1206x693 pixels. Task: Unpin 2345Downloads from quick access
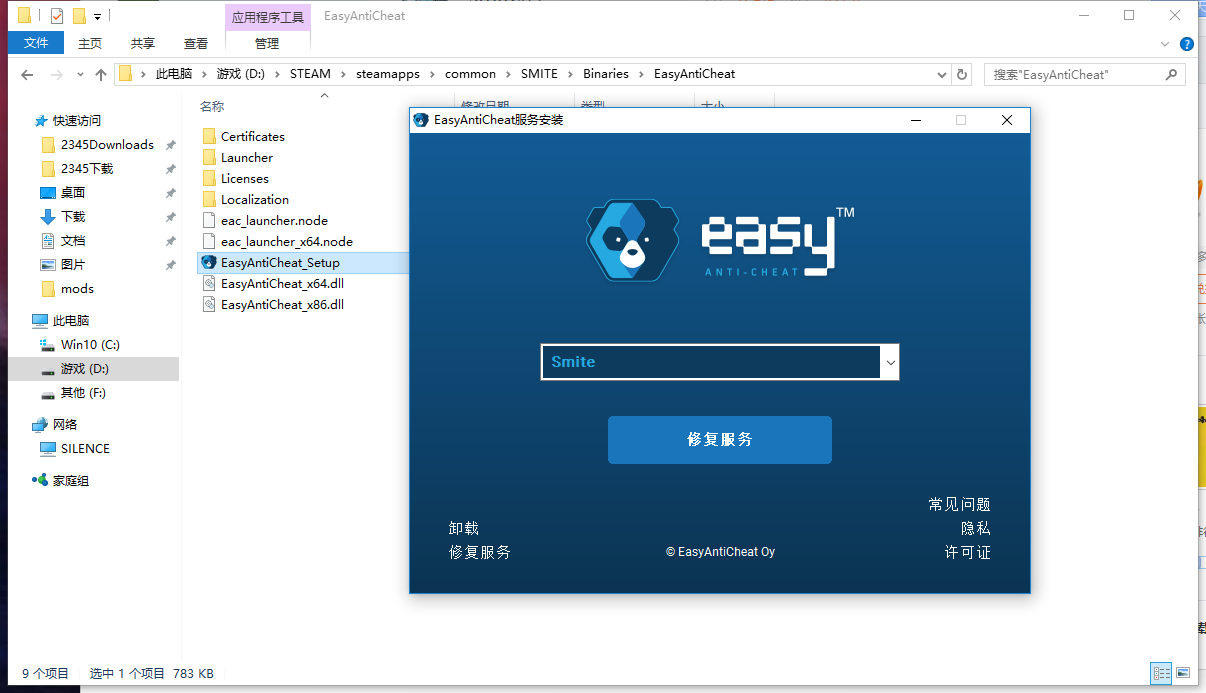(x=170, y=145)
